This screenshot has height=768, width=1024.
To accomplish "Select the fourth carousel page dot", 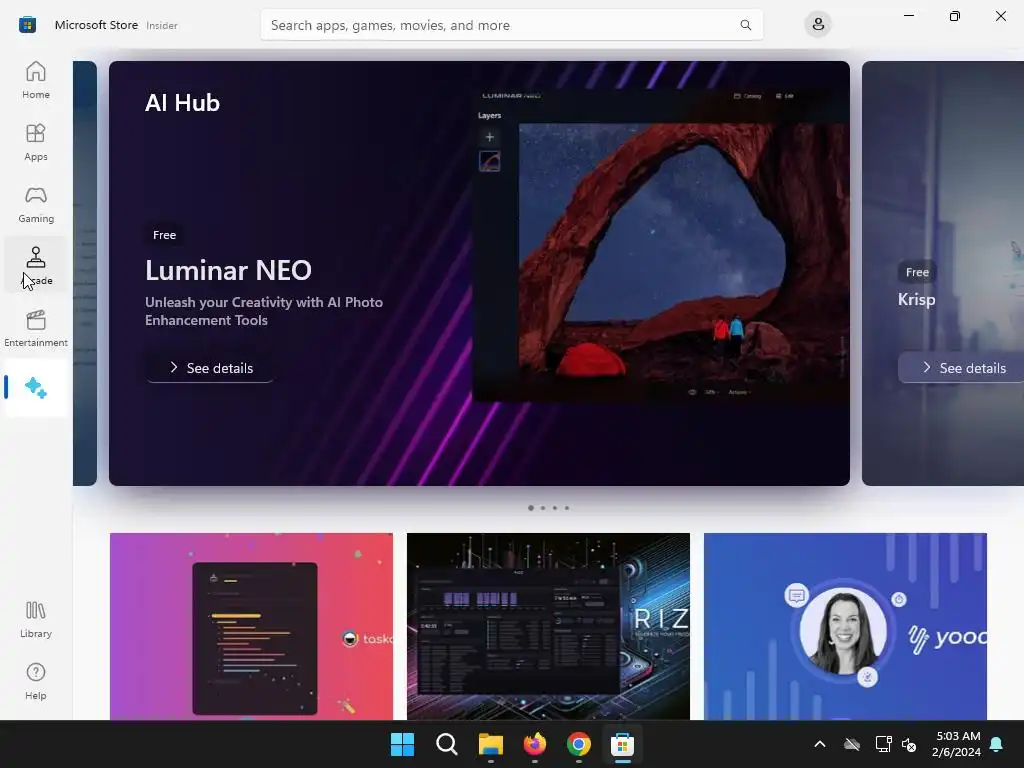I will (x=567, y=507).
